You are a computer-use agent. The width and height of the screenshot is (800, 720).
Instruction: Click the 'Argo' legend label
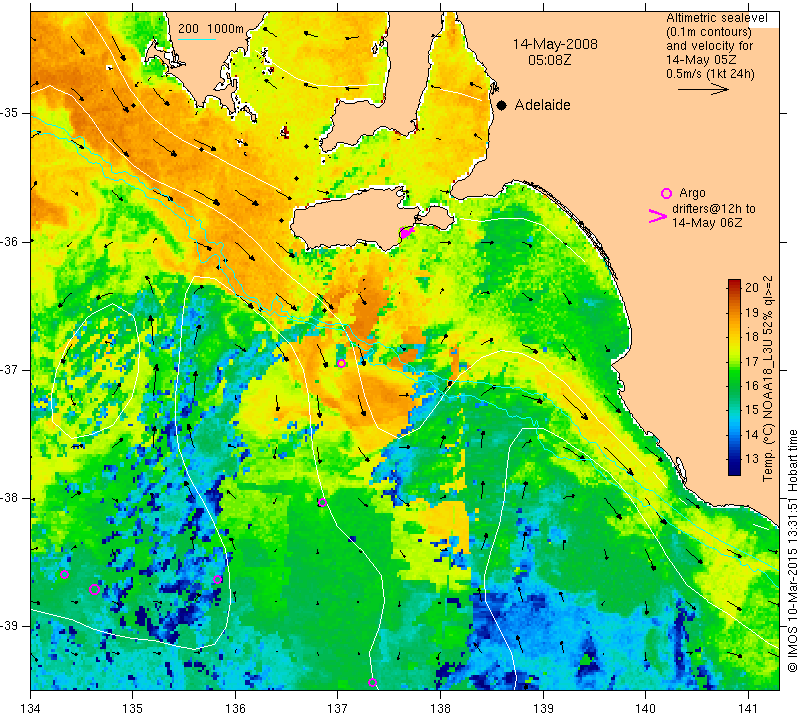(692, 193)
